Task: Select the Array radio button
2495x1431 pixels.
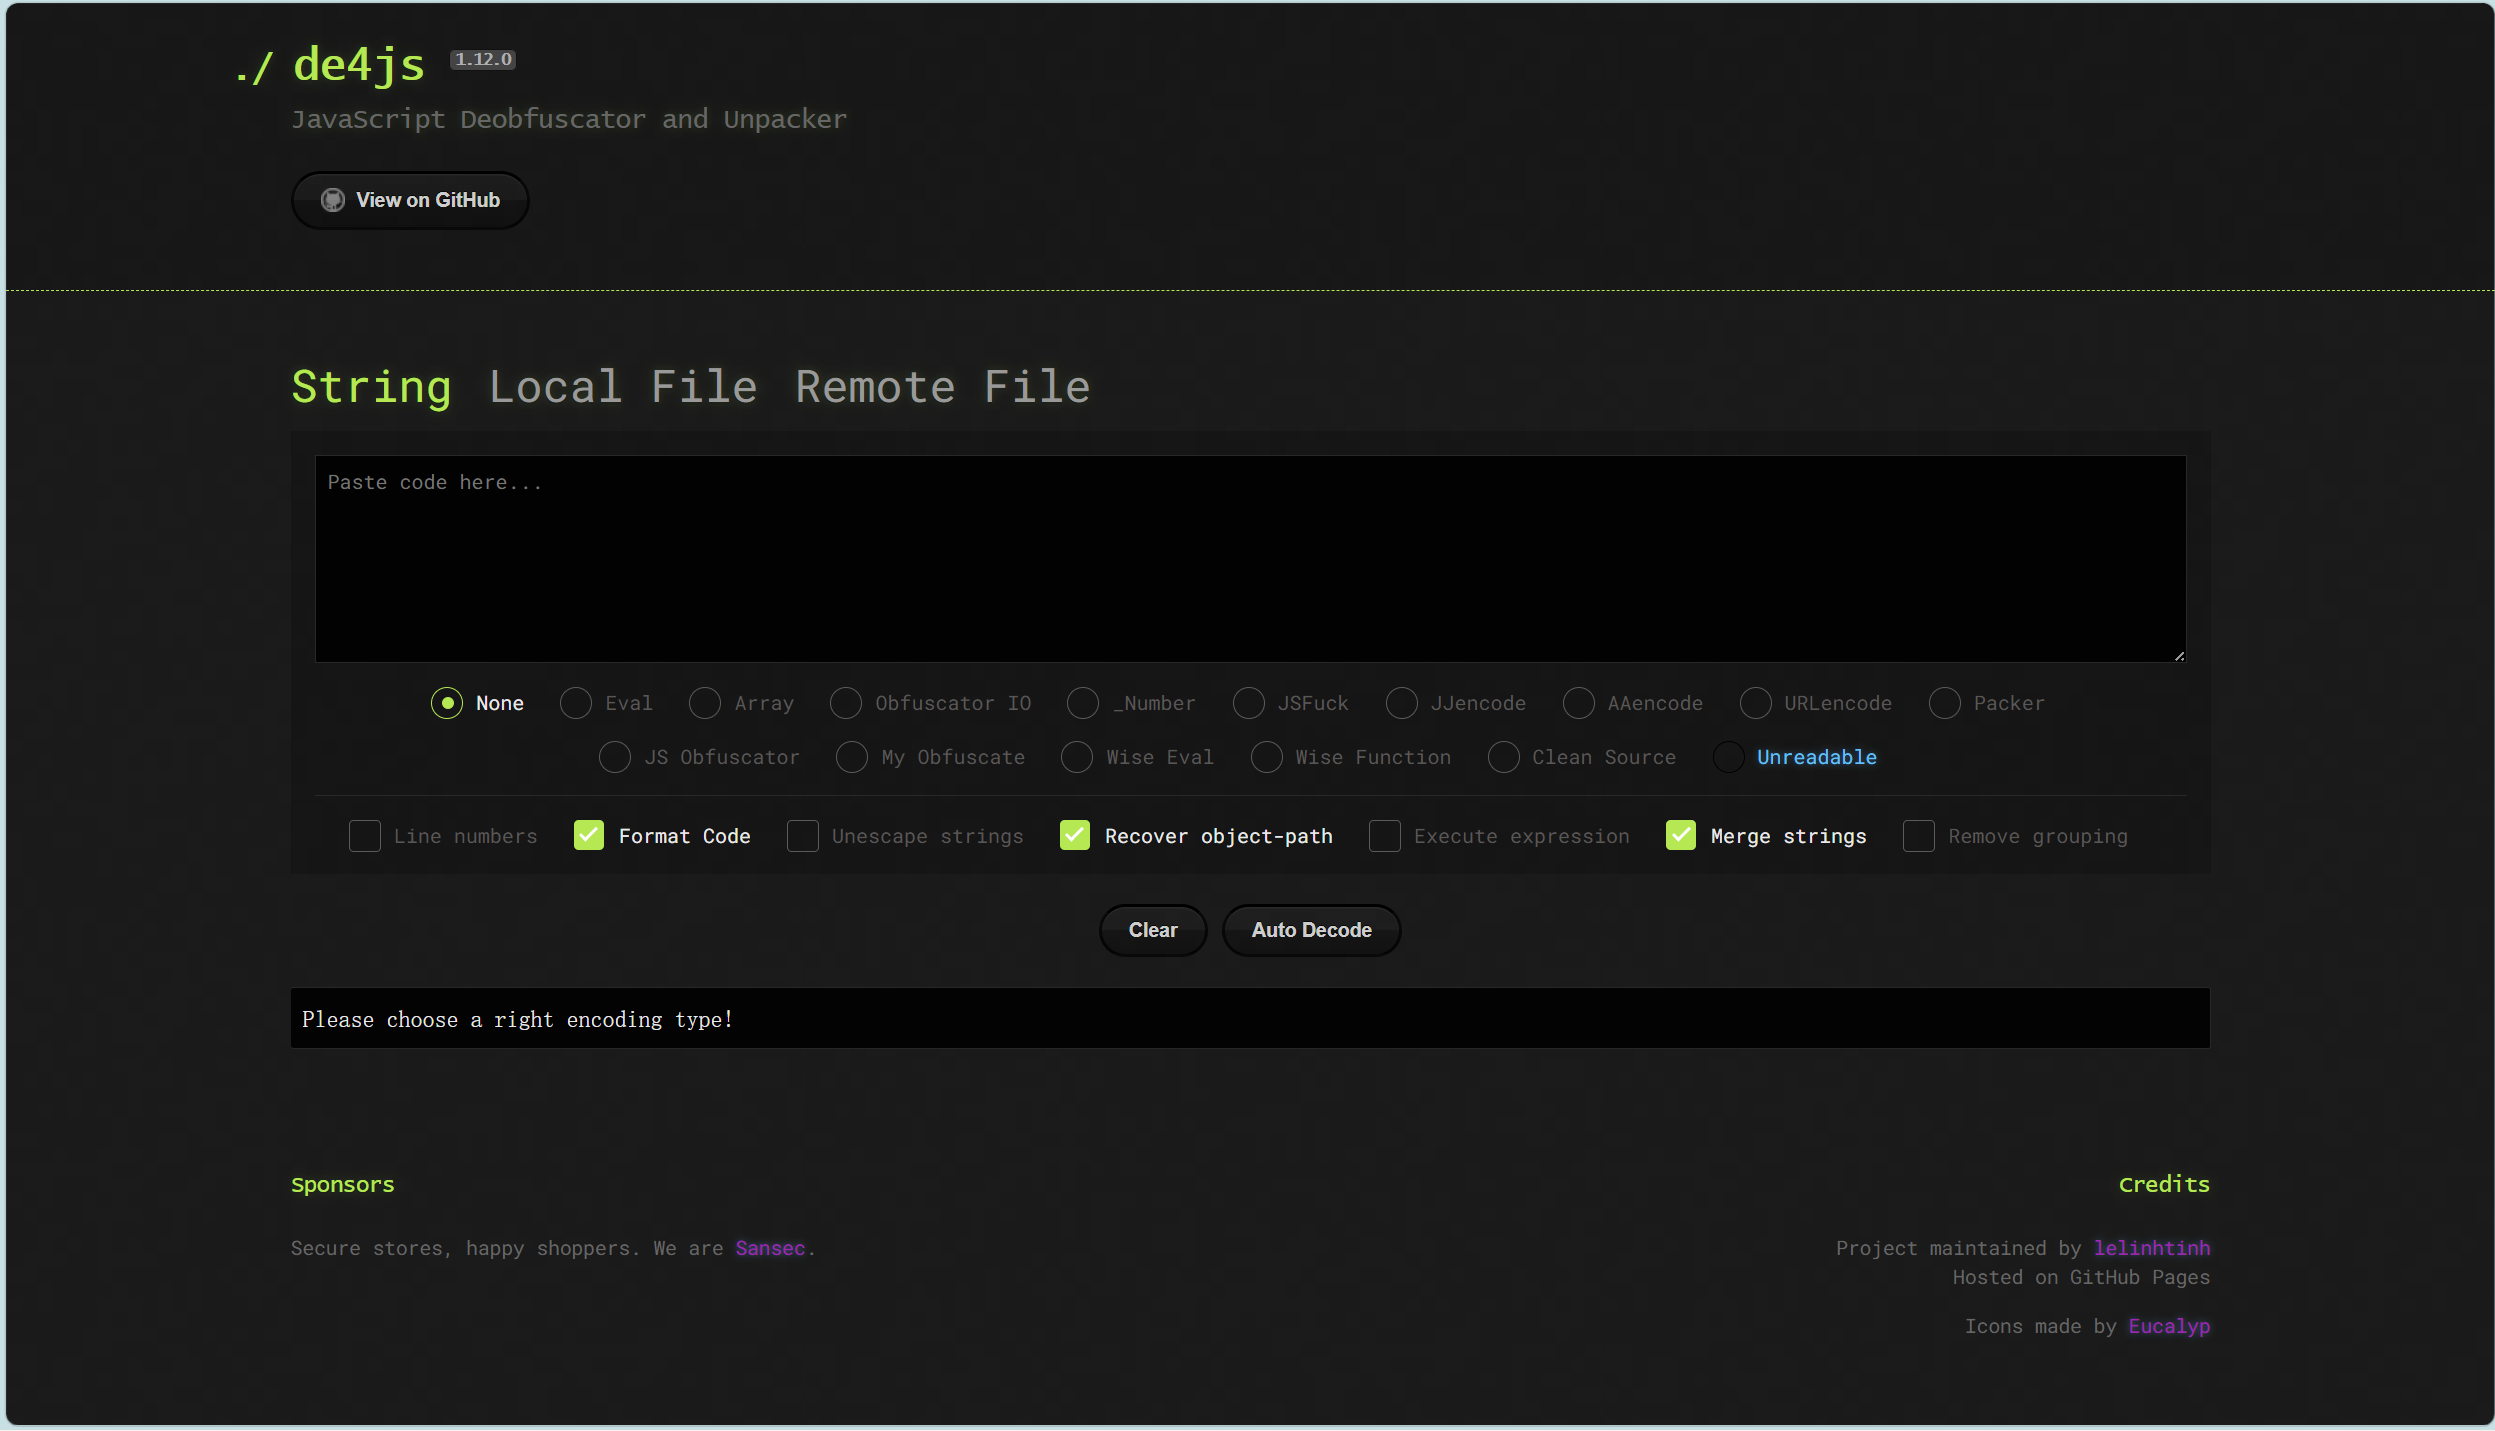Action: point(705,703)
